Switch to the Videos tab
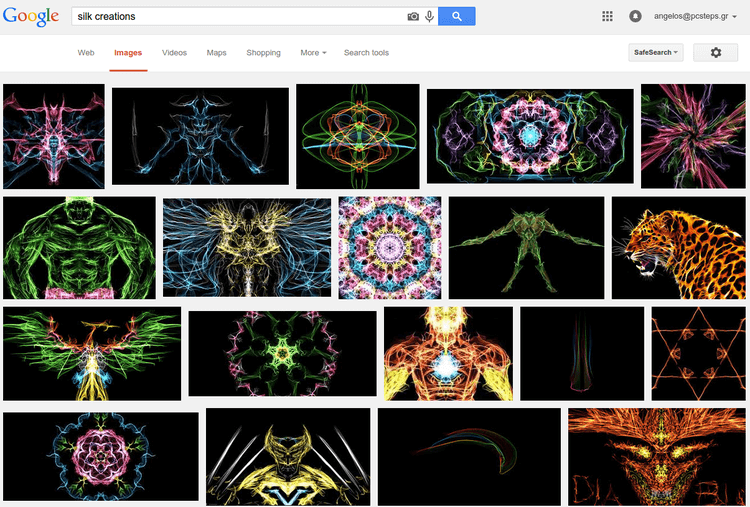The width and height of the screenshot is (750, 507). (174, 53)
